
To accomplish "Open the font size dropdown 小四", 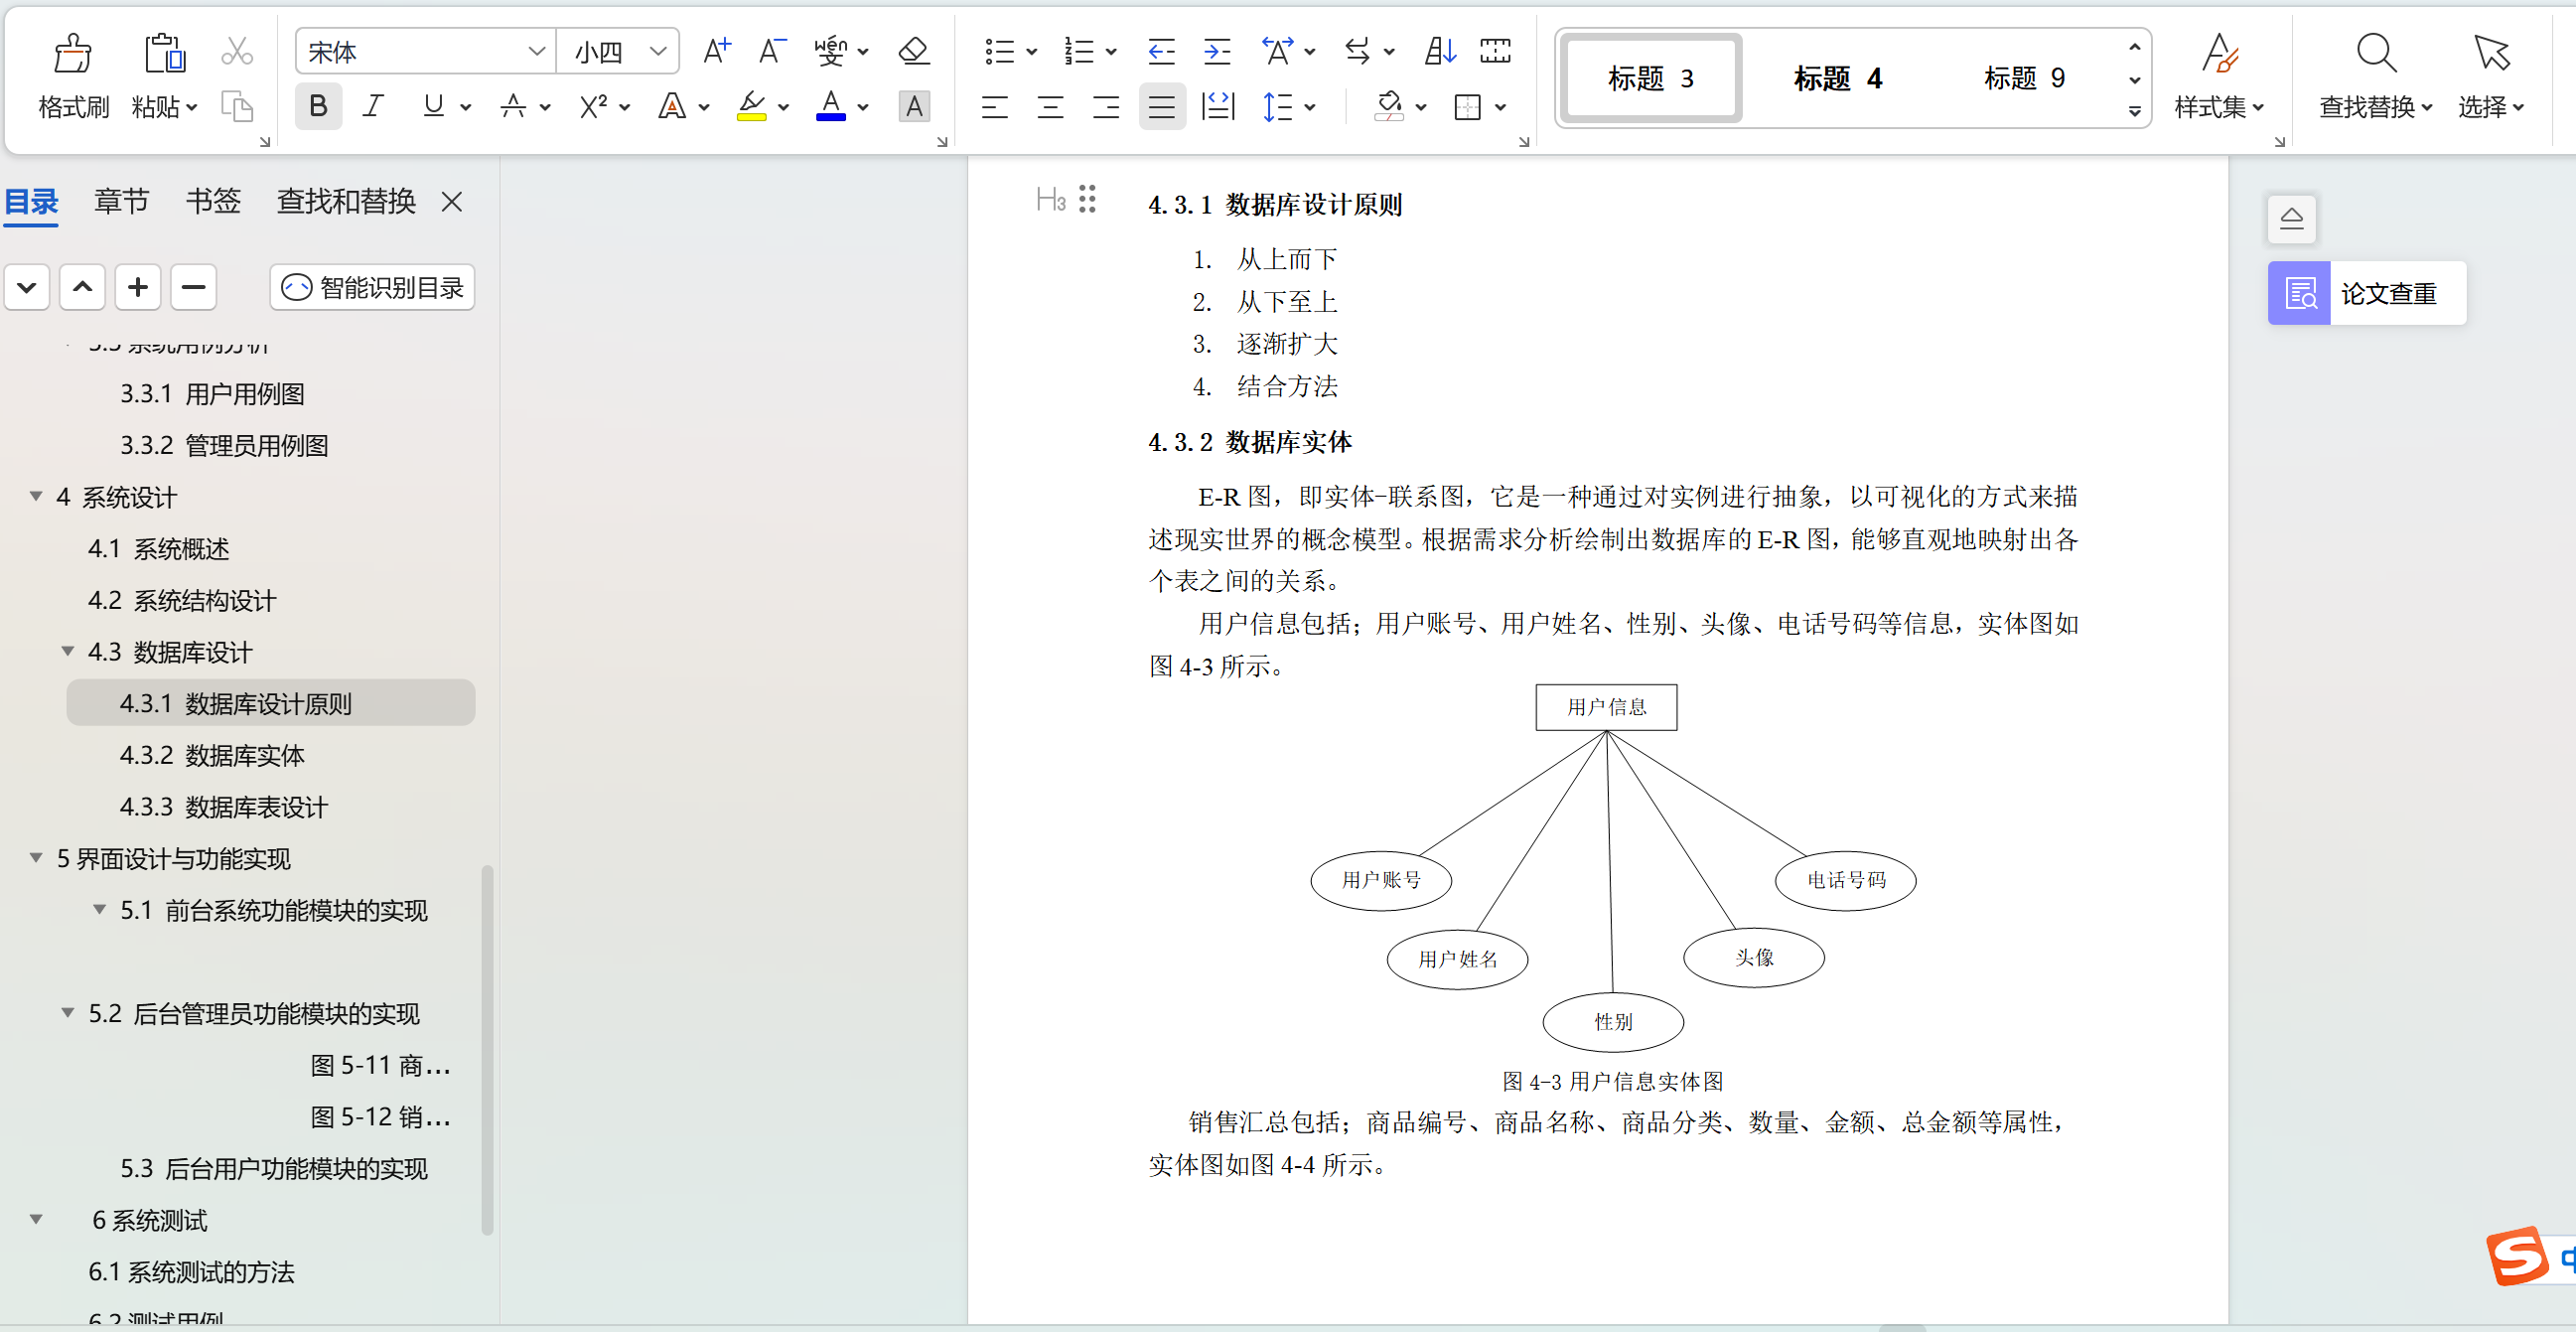I will click(657, 51).
